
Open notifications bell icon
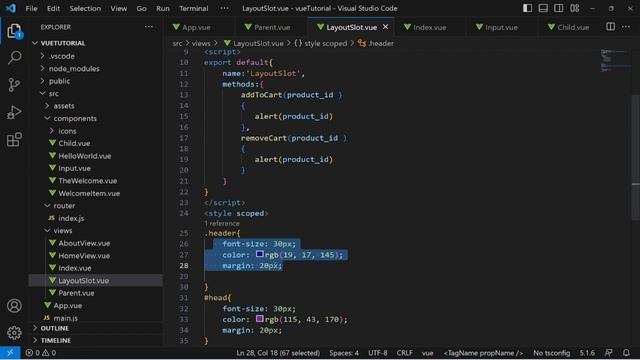(x=626, y=353)
